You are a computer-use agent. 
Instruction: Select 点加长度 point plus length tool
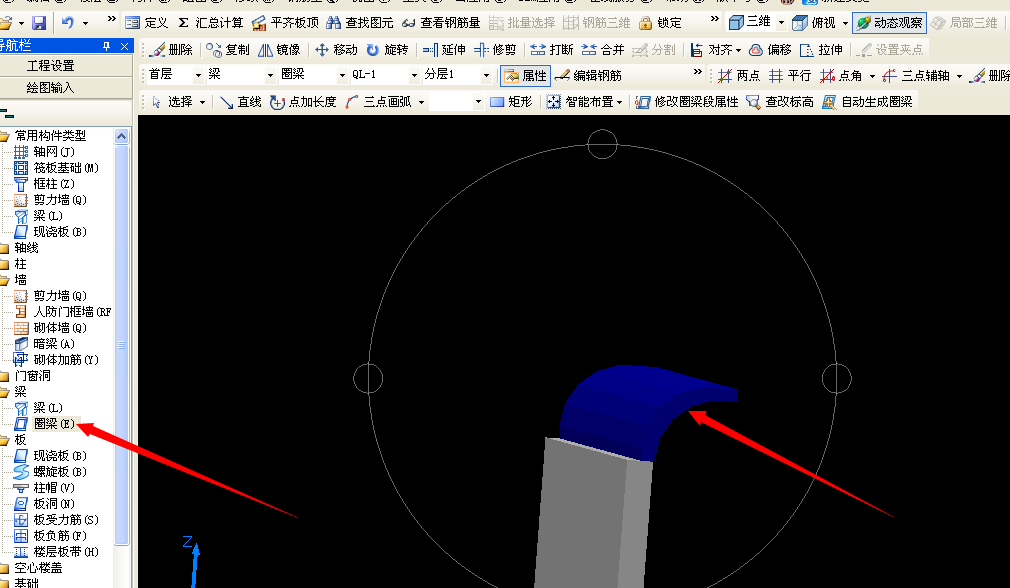point(303,102)
